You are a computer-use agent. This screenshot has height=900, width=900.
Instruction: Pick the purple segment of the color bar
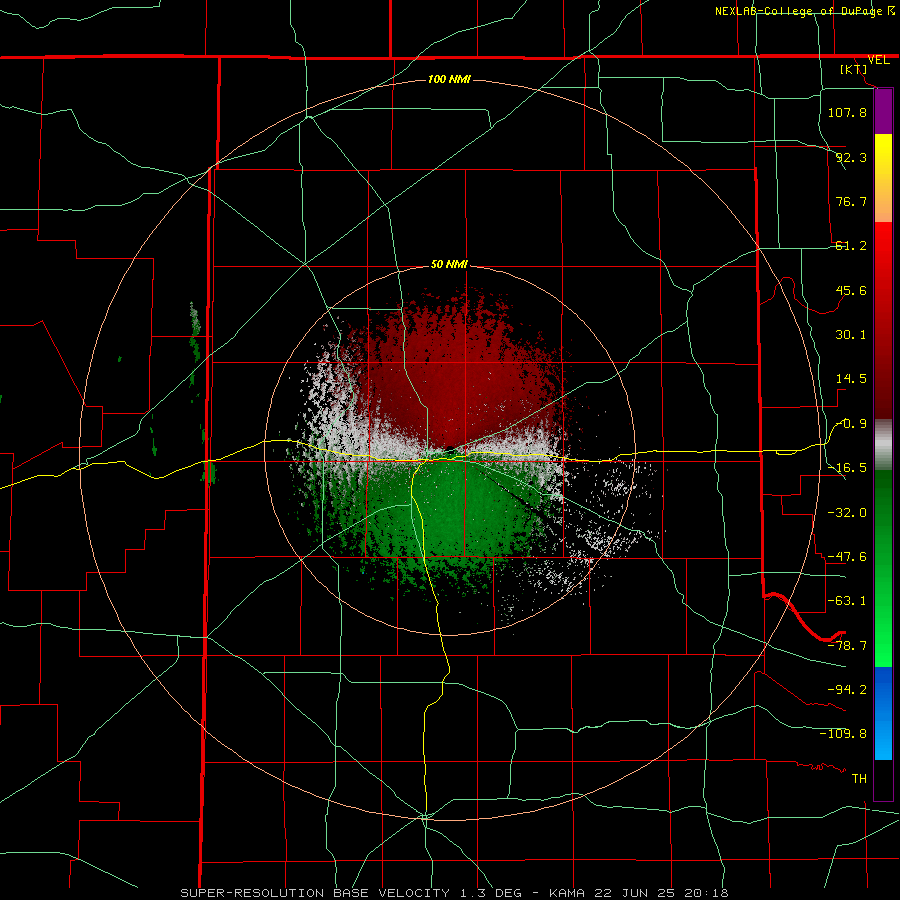coord(883,111)
